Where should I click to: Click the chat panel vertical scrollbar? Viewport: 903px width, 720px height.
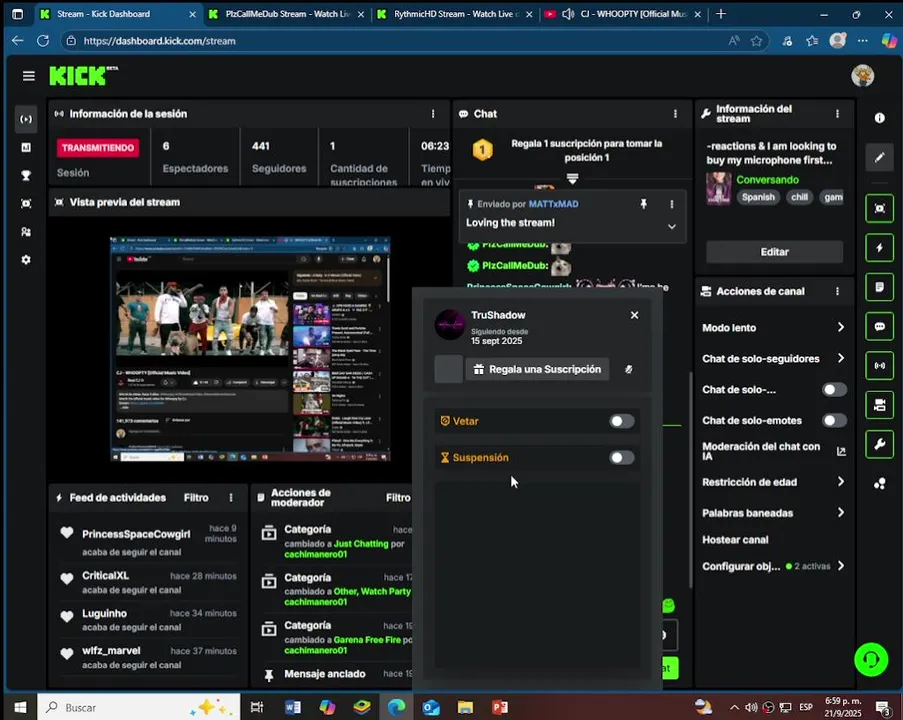pos(690,479)
